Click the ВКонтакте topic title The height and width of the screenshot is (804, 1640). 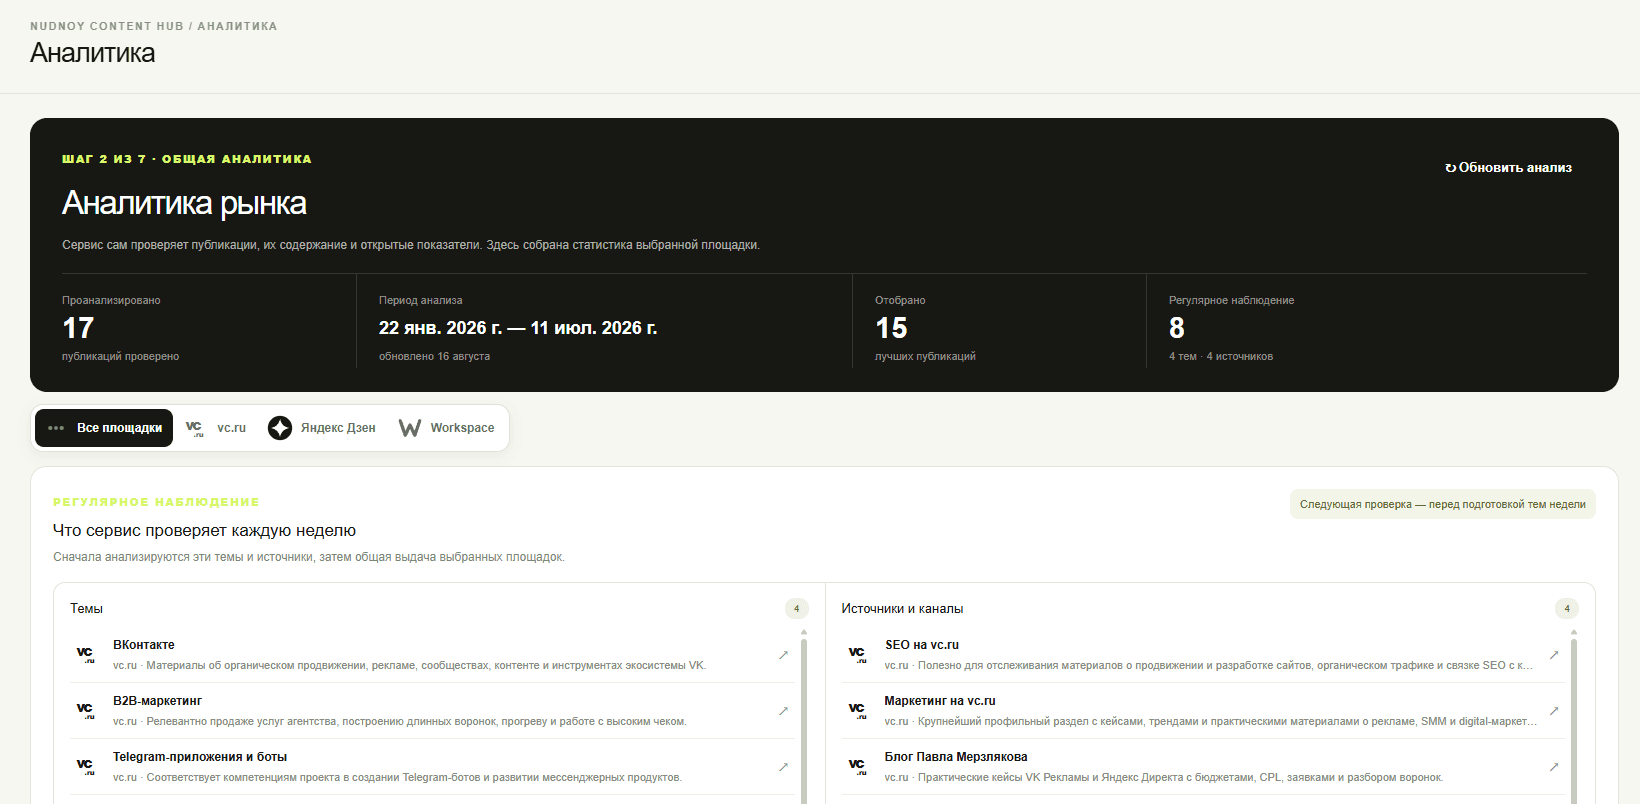pyautogui.click(x=144, y=645)
